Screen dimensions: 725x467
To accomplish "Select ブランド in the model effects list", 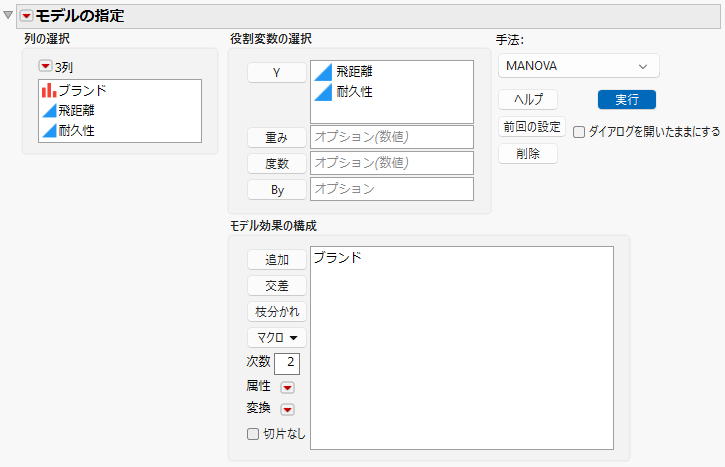I will coord(338,257).
